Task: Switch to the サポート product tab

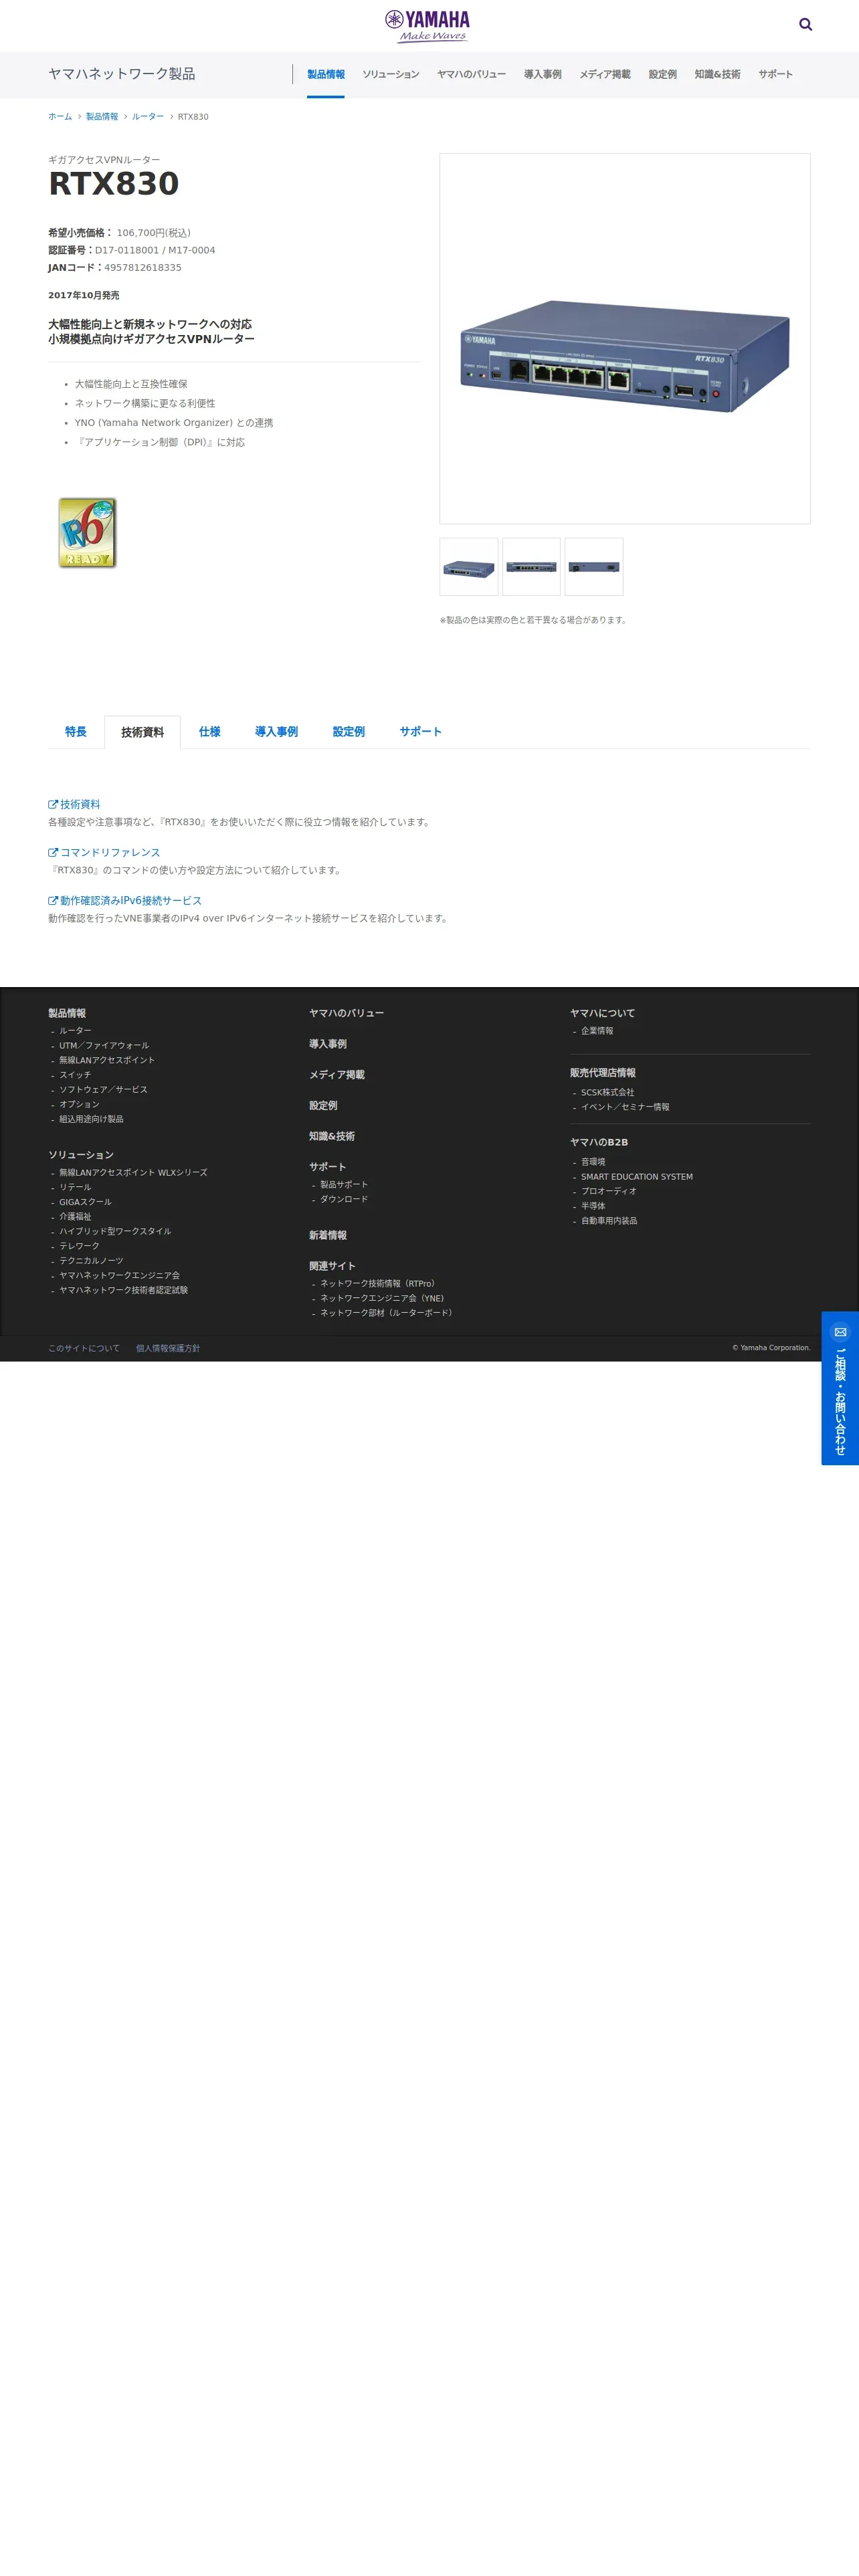Action: pos(420,732)
